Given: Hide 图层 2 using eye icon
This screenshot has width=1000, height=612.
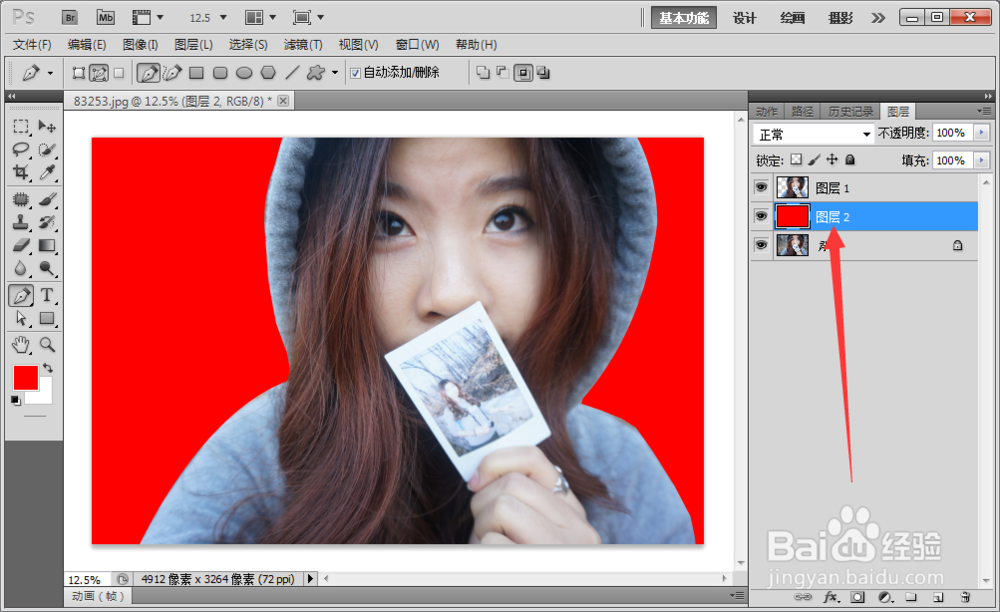Looking at the screenshot, I should (x=761, y=216).
